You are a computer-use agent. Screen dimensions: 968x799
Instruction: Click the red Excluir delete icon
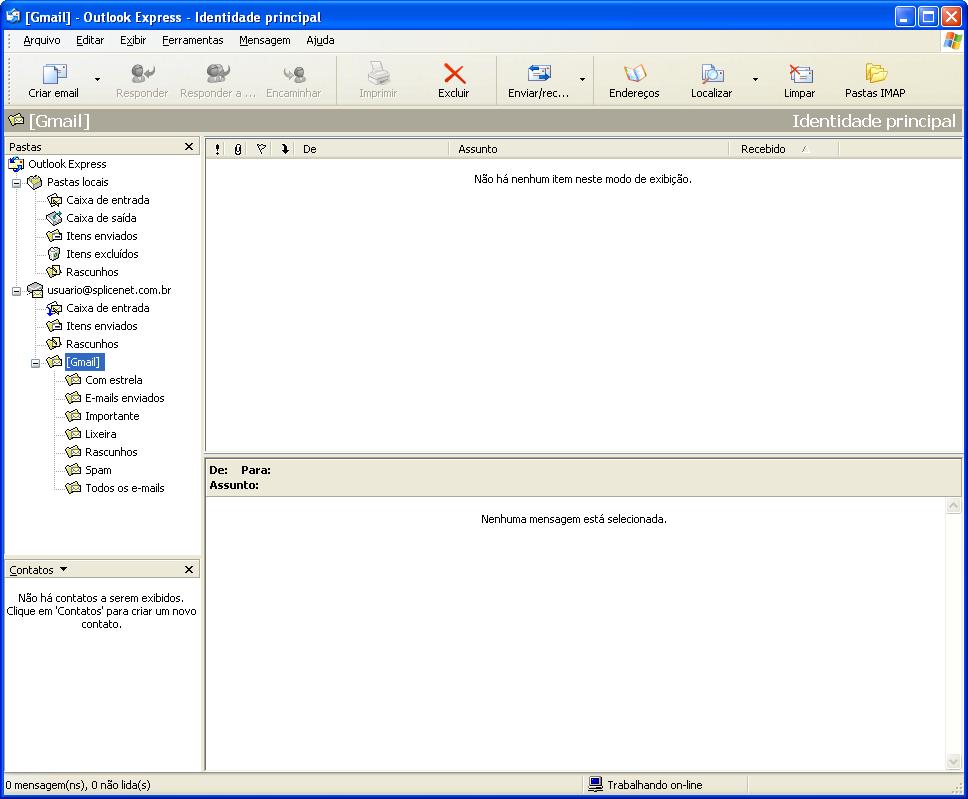(454, 74)
